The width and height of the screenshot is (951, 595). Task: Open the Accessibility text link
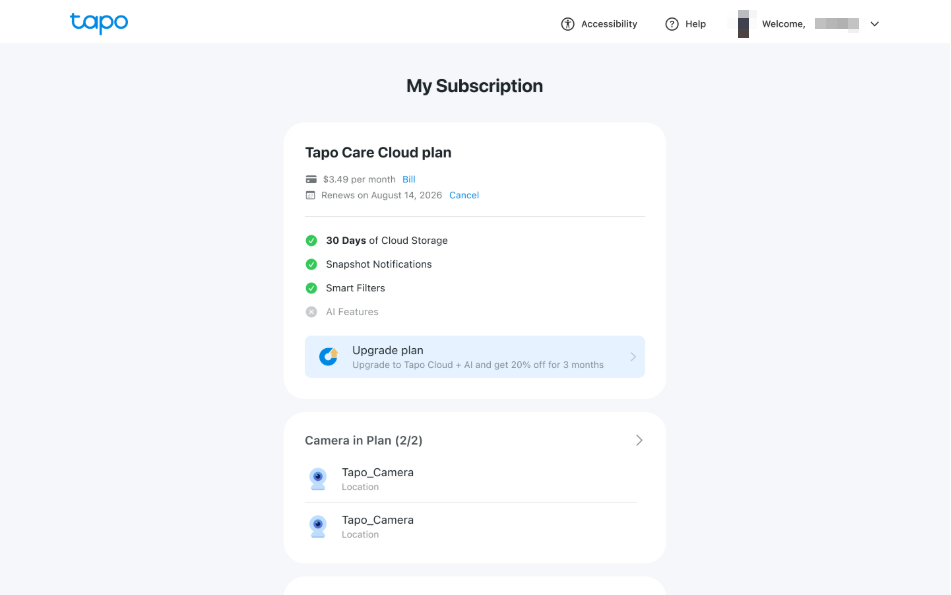tap(609, 24)
